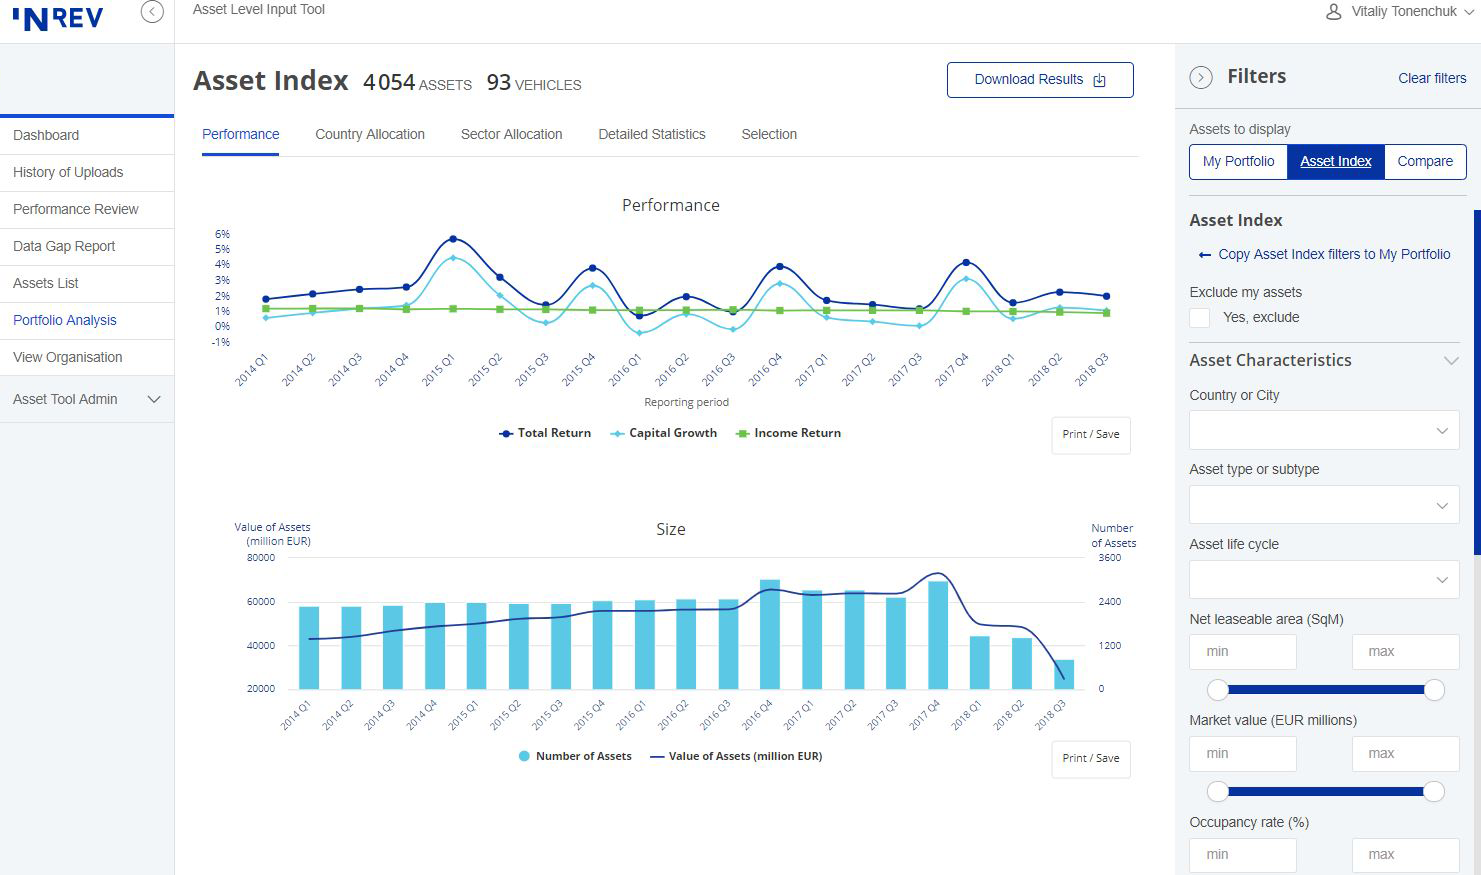This screenshot has height=875, width=1481.
Task: Open the Country or City dropdown
Action: (1323, 429)
